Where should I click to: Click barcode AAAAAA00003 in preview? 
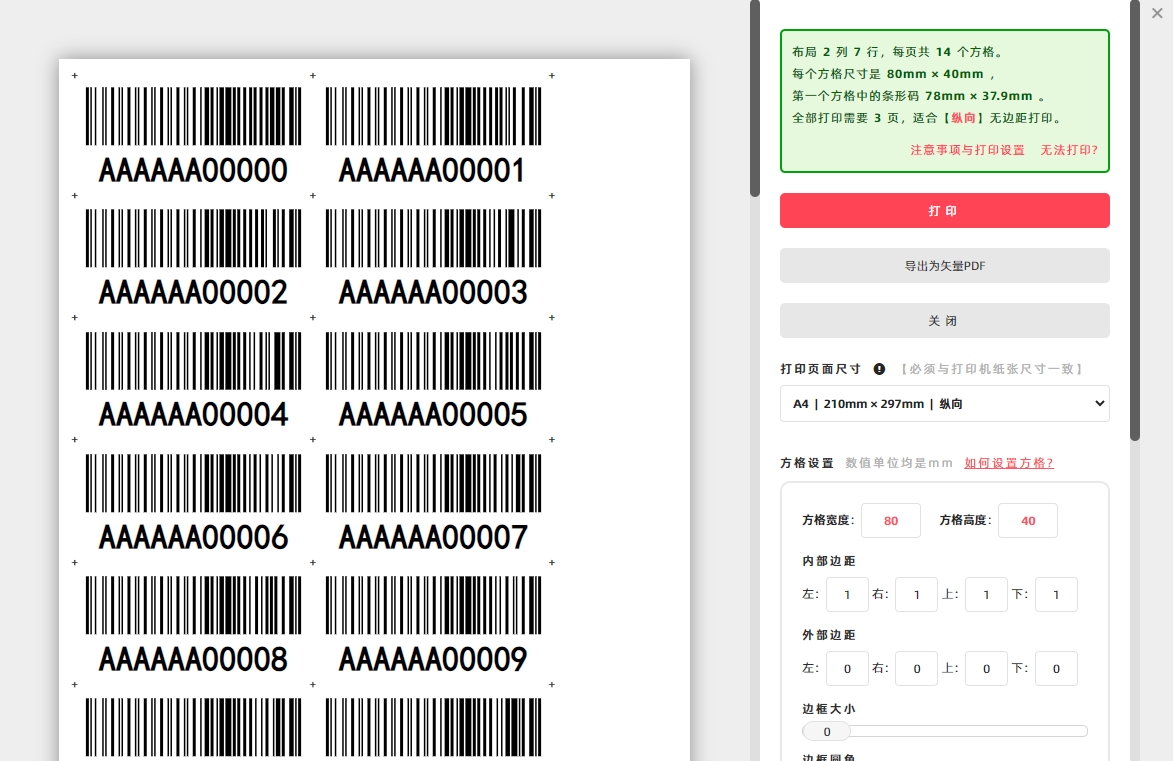[433, 257]
